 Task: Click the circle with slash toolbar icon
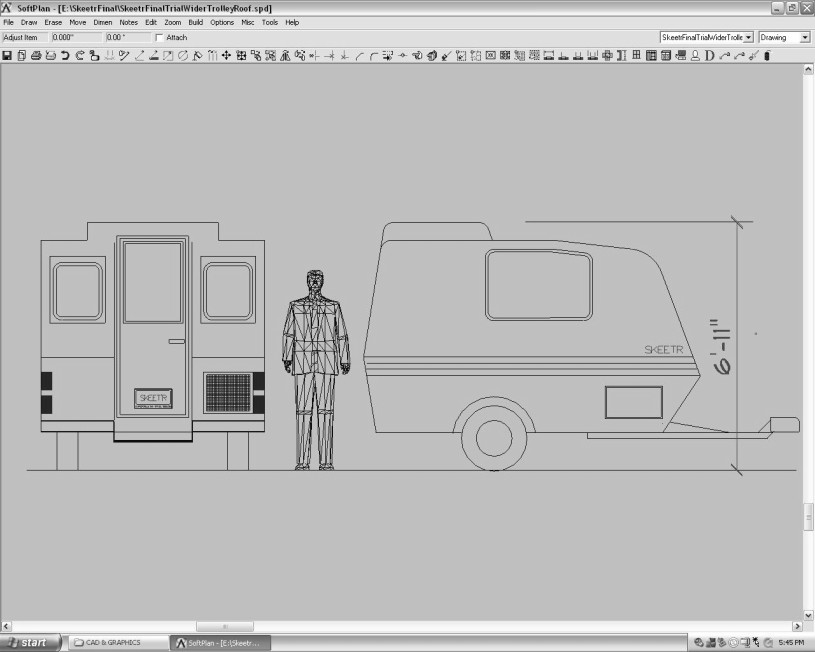[182, 56]
